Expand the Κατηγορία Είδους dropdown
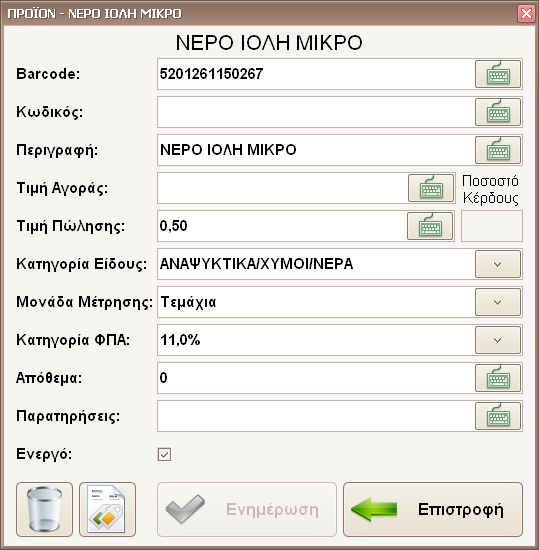The image size is (539, 550). 498,264
